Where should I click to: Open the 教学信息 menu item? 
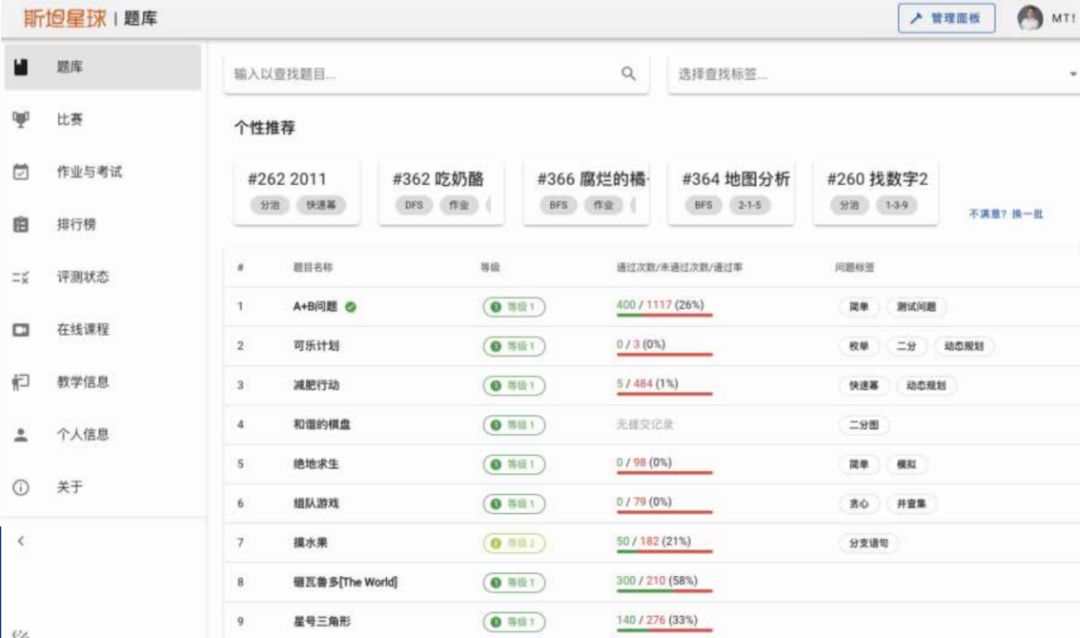(83, 382)
